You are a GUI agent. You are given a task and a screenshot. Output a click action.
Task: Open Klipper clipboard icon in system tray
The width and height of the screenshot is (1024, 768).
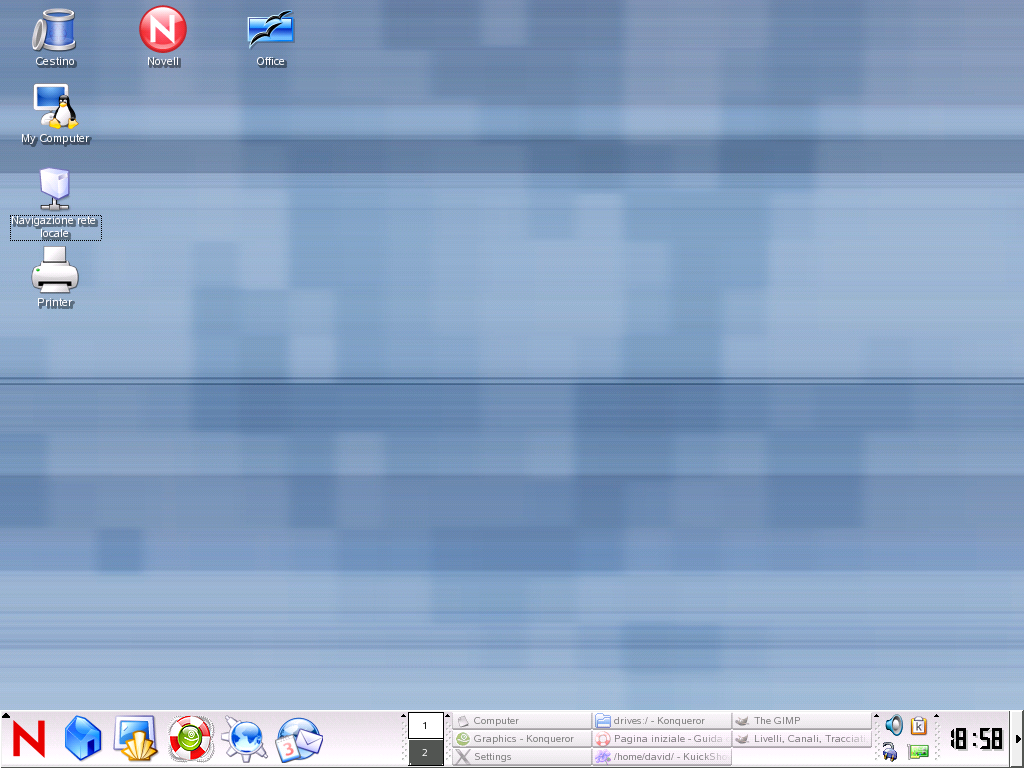pyautogui.click(x=919, y=723)
